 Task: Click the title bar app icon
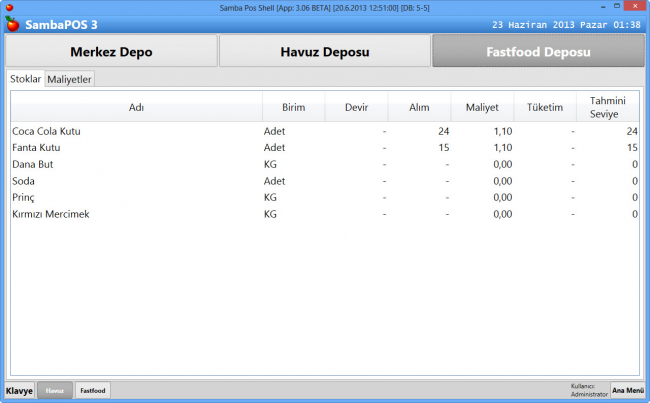8,7
